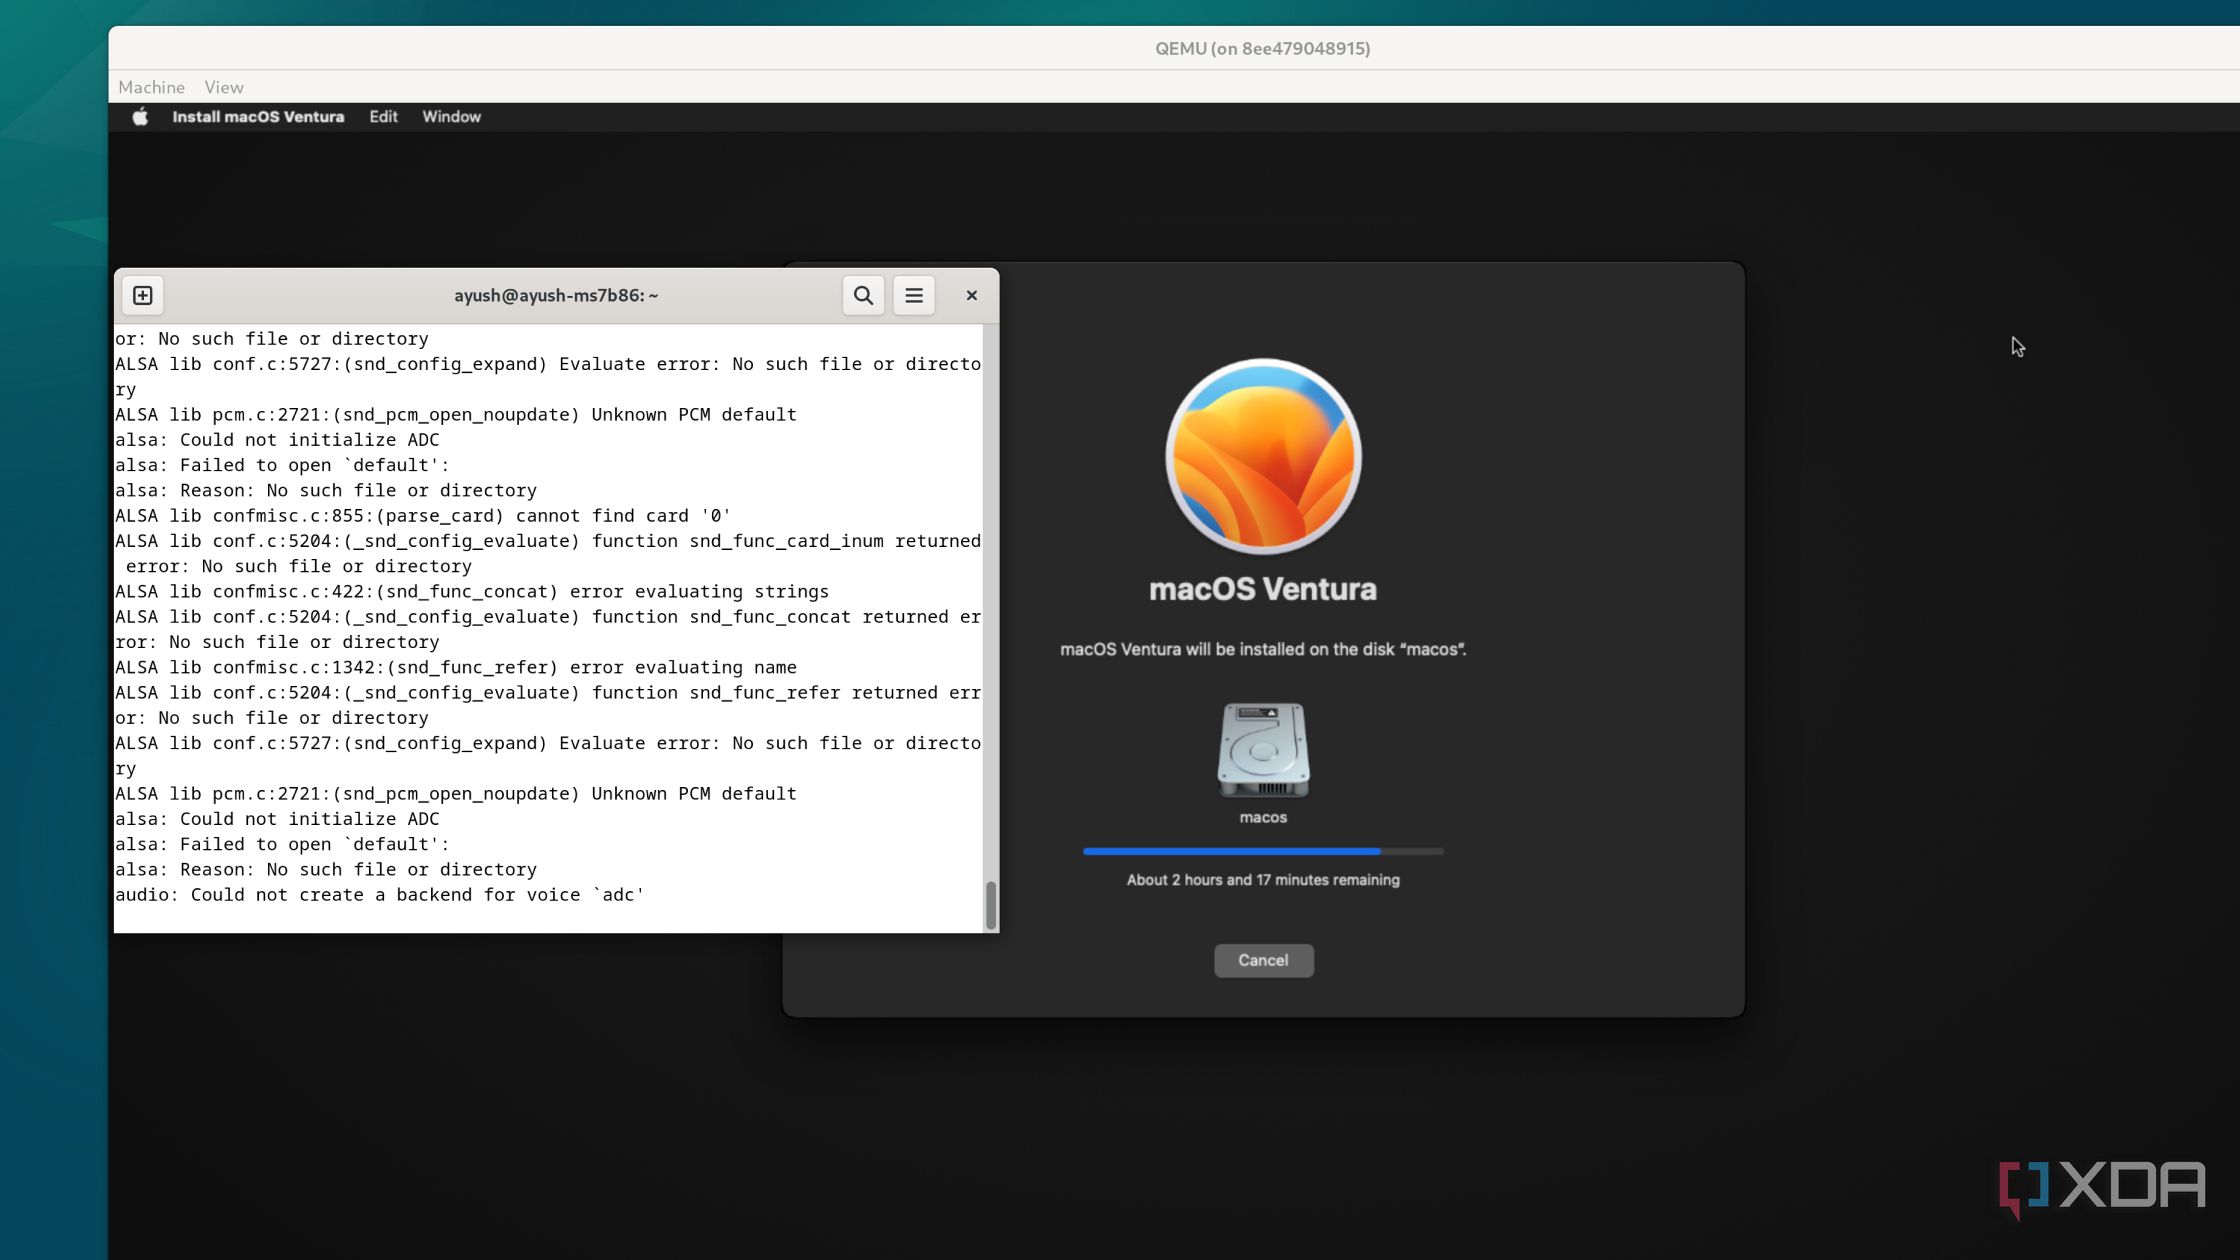Viewport: 2240px width, 1260px height.
Task: Click the macOS Ventura logo image
Action: coord(1263,456)
